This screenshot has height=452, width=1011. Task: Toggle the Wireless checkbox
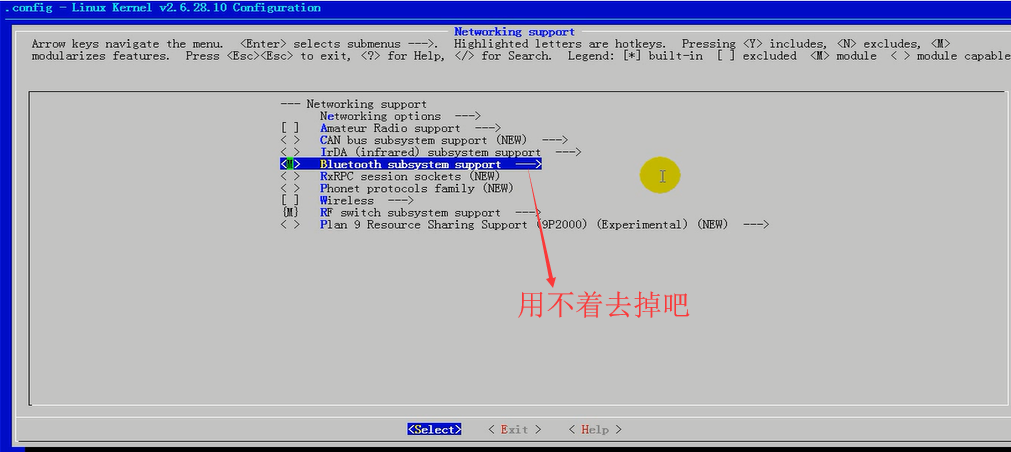pos(290,201)
